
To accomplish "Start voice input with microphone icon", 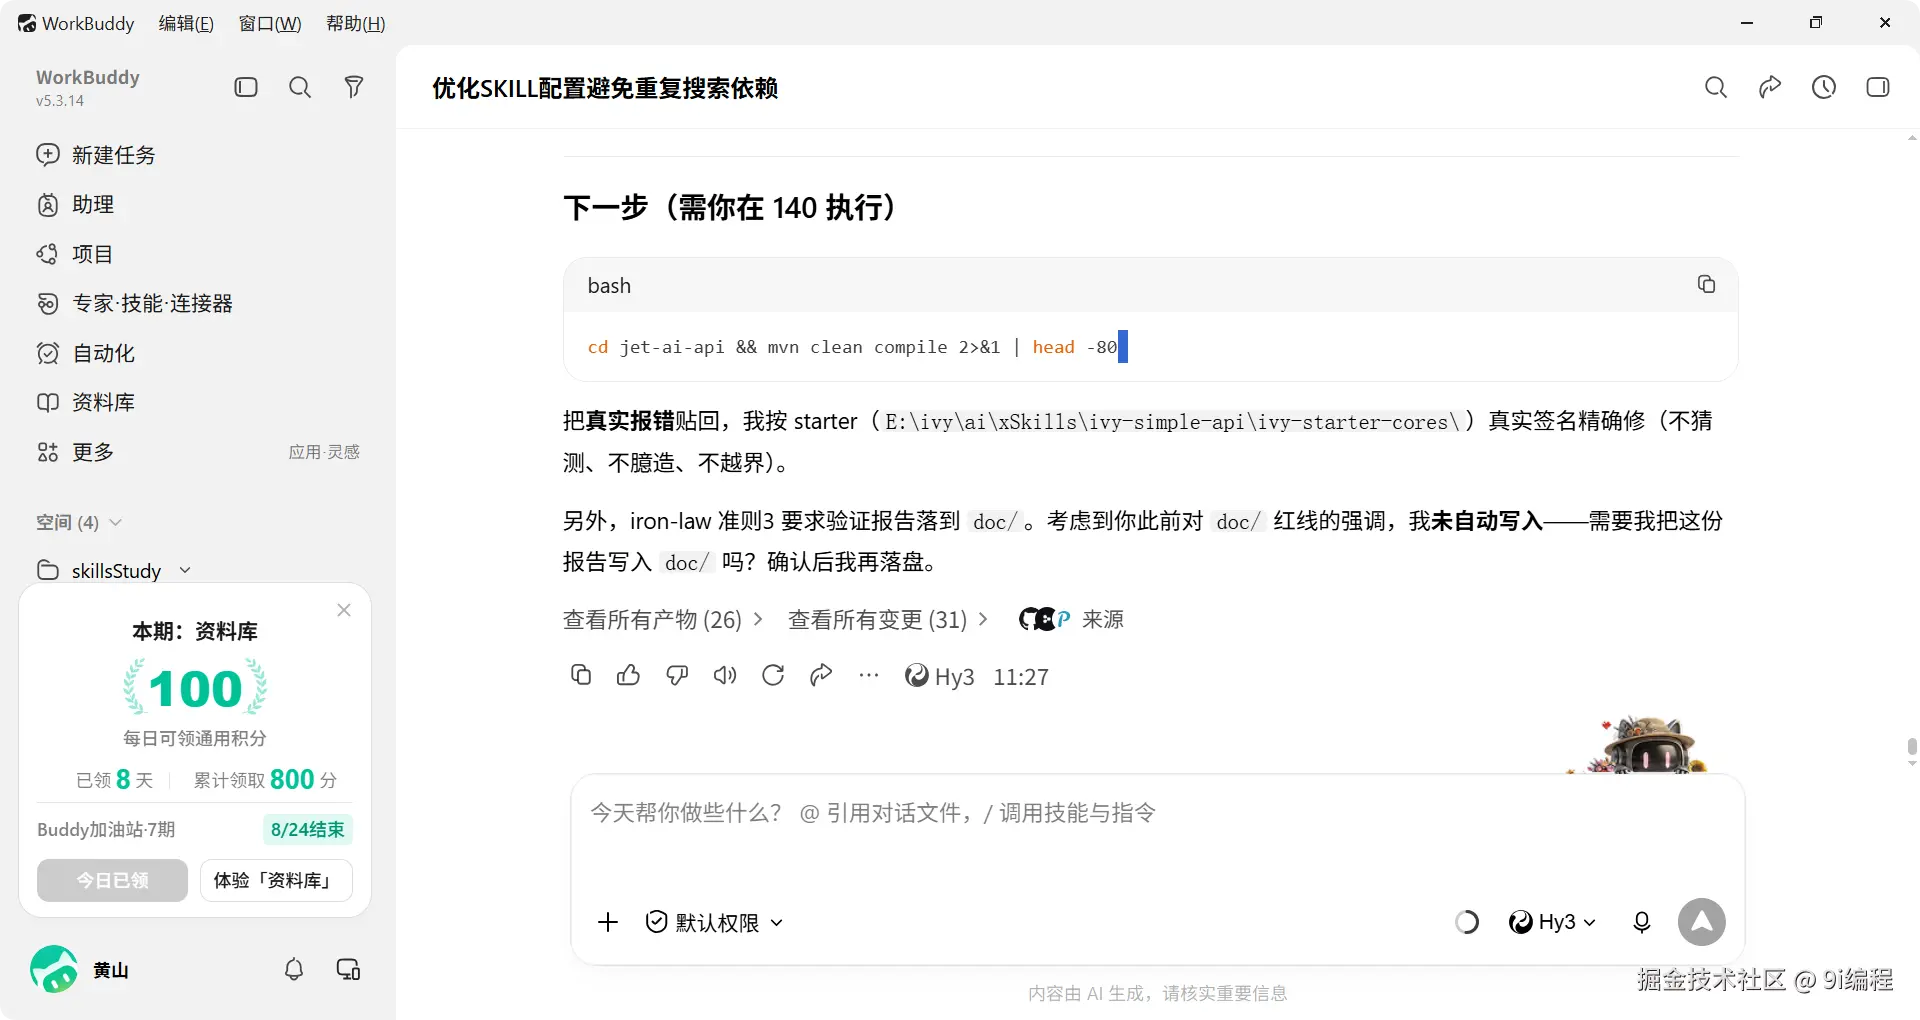I will 1642,922.
